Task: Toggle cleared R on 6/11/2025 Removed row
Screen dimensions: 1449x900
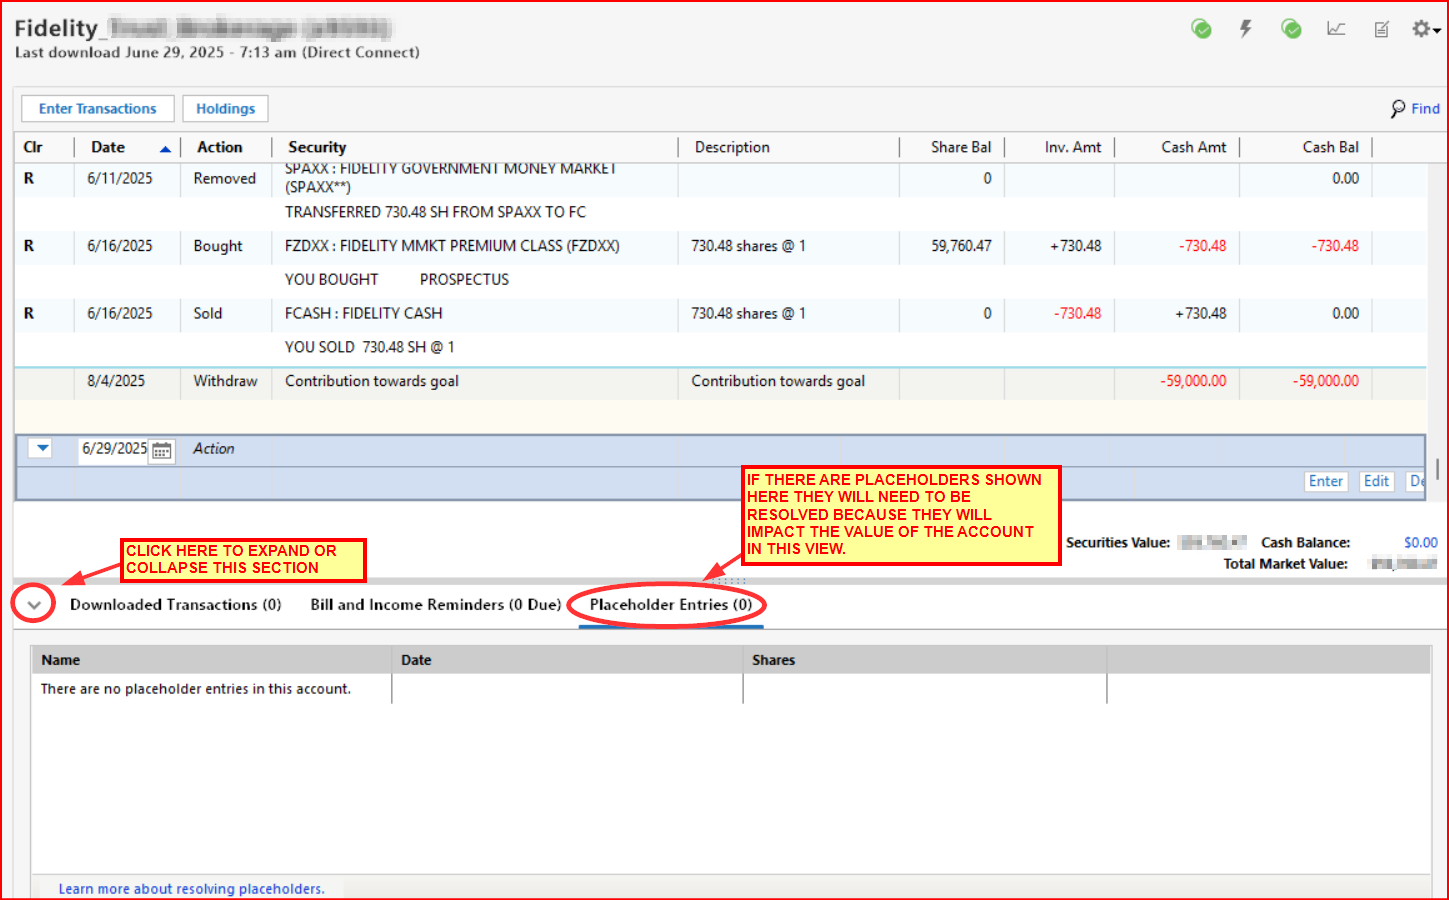Action: click(x=29, y=179)
